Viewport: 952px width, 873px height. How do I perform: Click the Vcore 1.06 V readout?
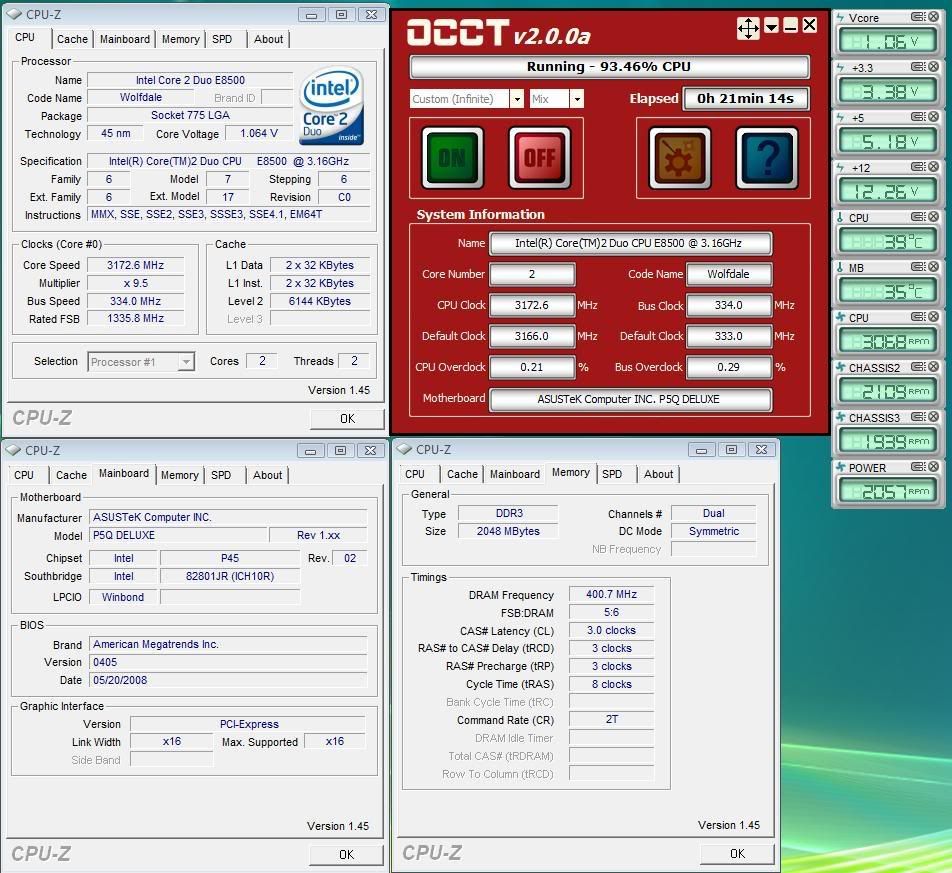(x=888, y=42)
